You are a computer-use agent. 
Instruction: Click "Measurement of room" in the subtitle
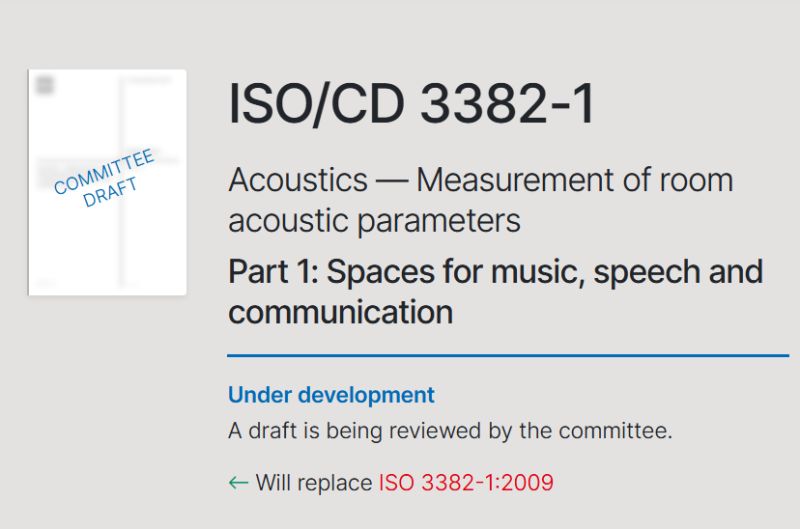575,181
